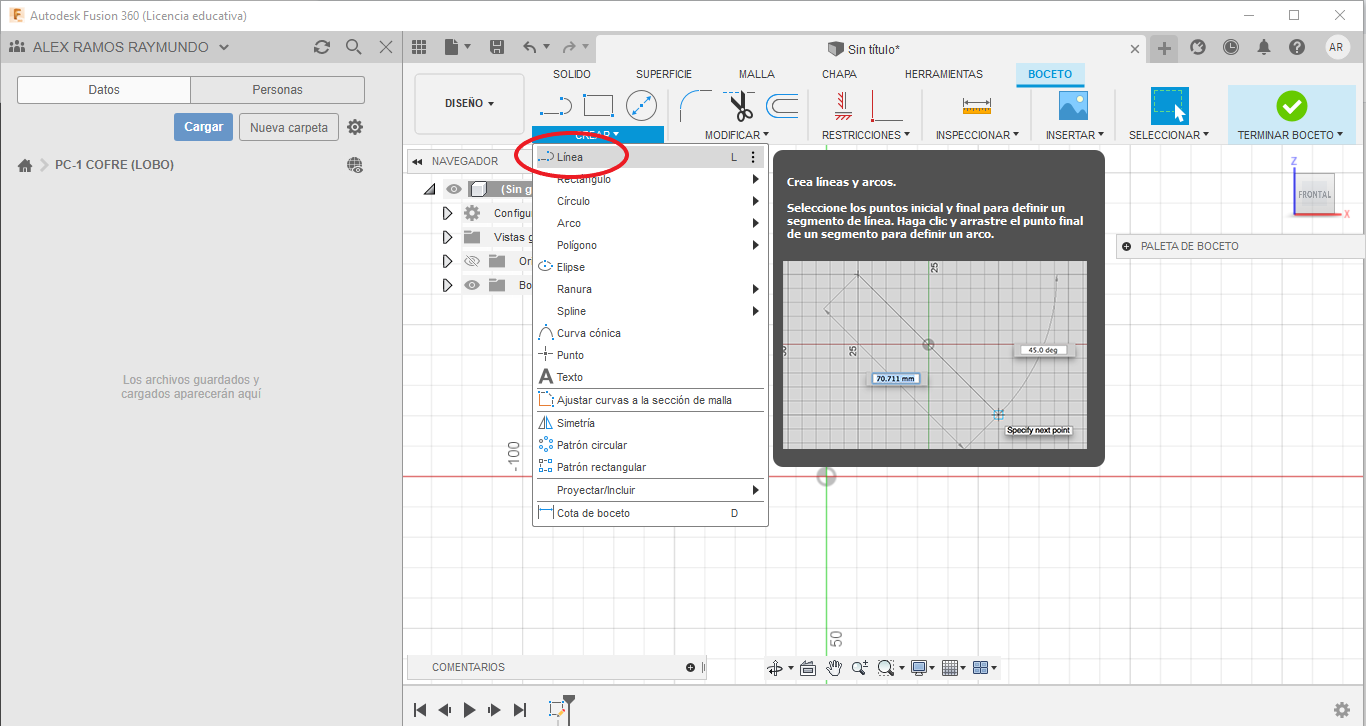Select the two-point rectangle tool icon
Viewport: 1366px width, 726px height.
[x=598, y=105]
